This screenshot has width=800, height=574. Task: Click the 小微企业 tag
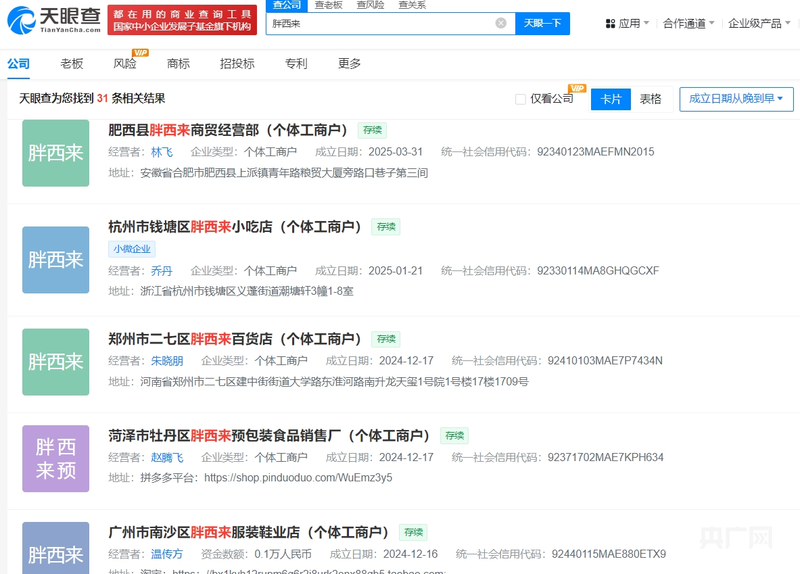point(132,249)
